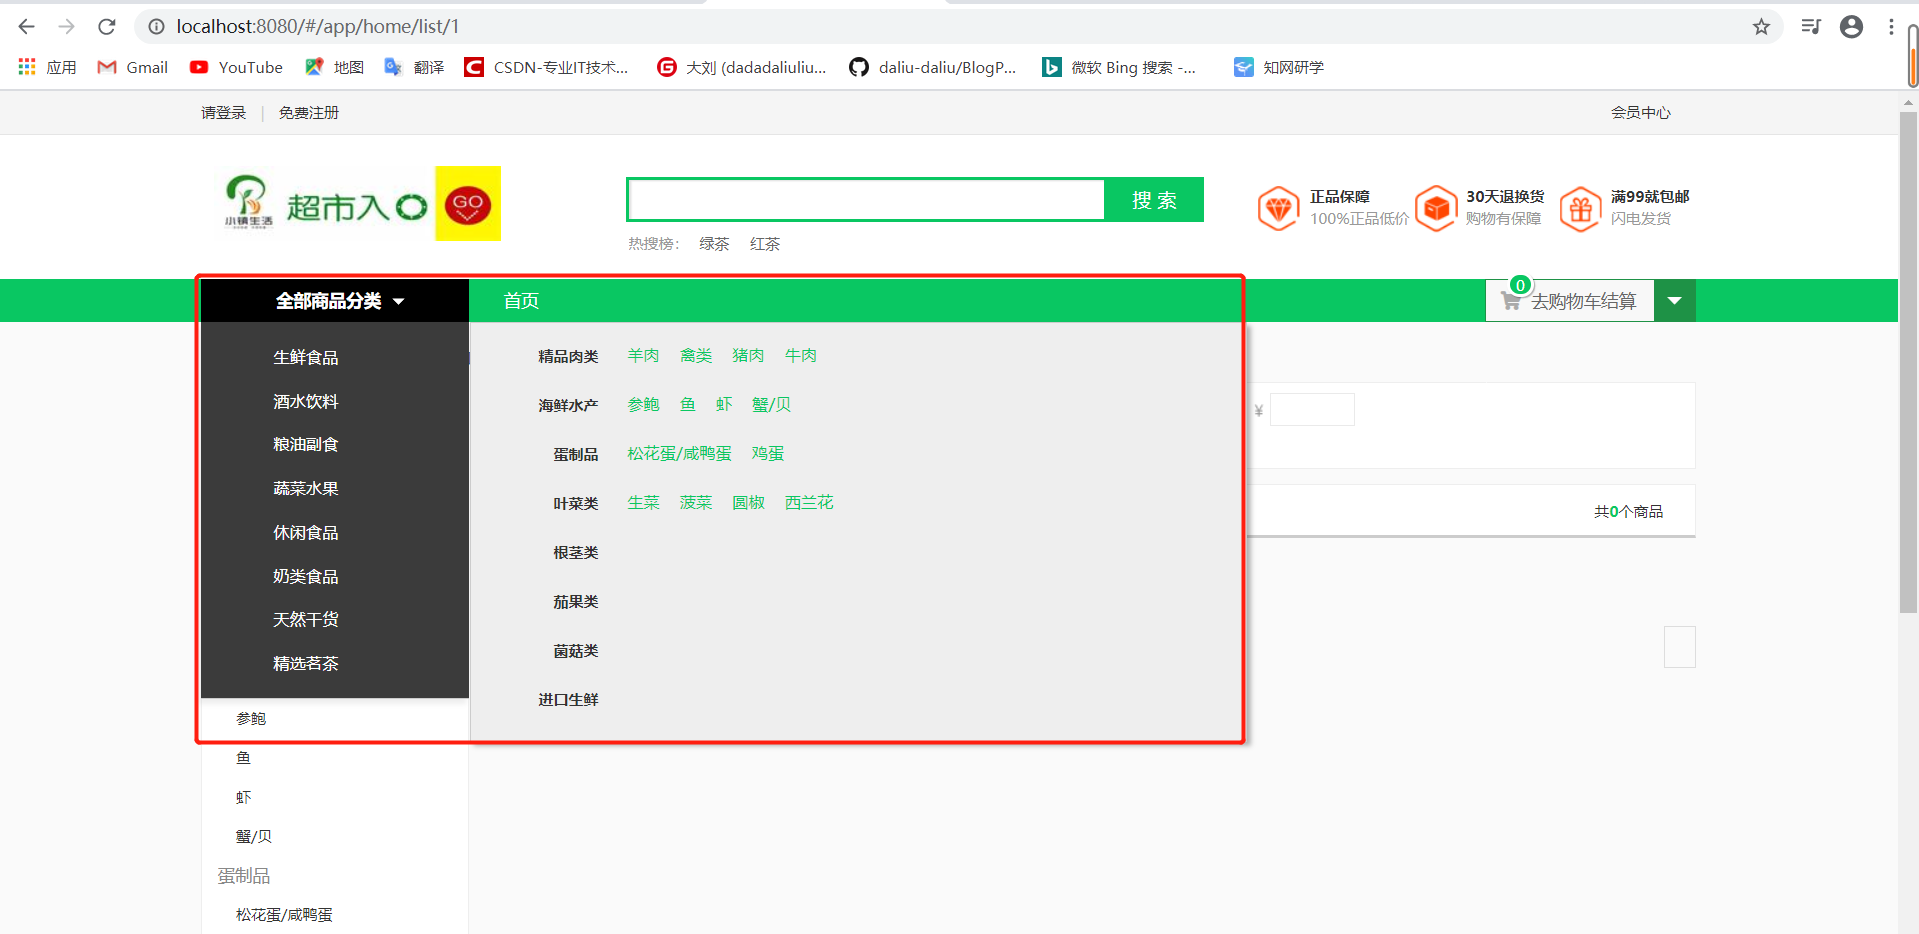Click the bookmark star icon
This screenshot has width=1919, height=934.
pyautogui.click(x=1762, y=26)
